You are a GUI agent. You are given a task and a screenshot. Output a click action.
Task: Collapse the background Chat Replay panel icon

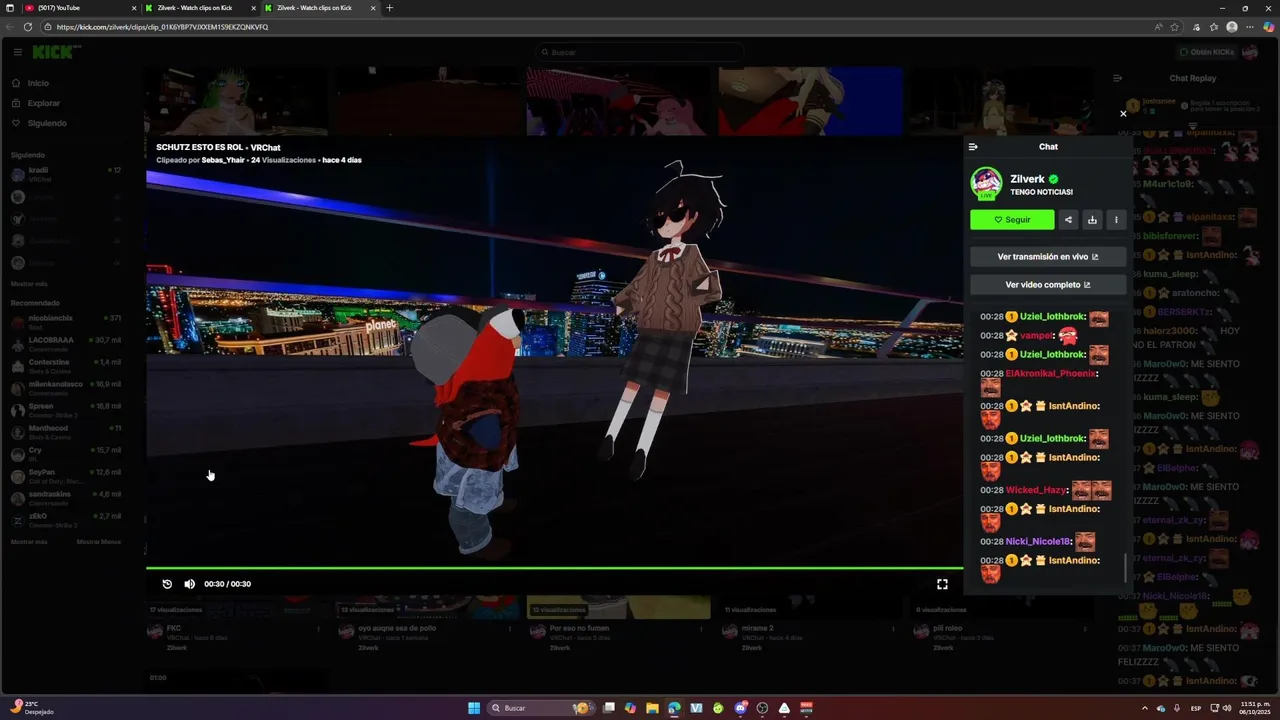(1118, 78)
